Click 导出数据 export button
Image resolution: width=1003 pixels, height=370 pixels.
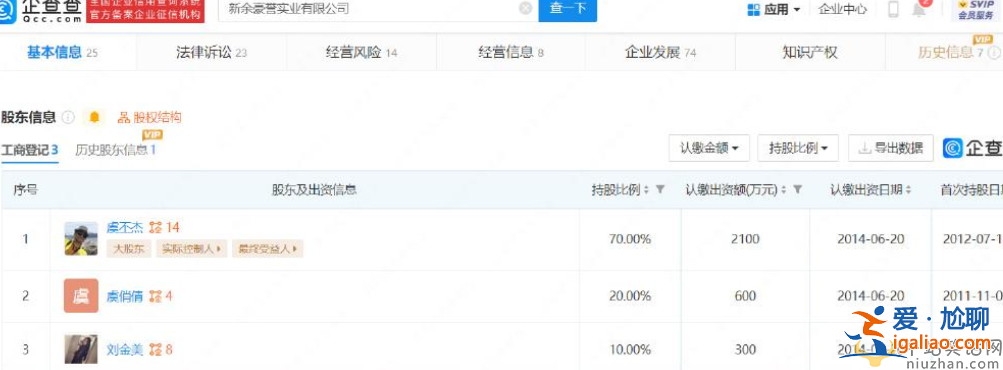pyautogui.click(x=890, y=149)
